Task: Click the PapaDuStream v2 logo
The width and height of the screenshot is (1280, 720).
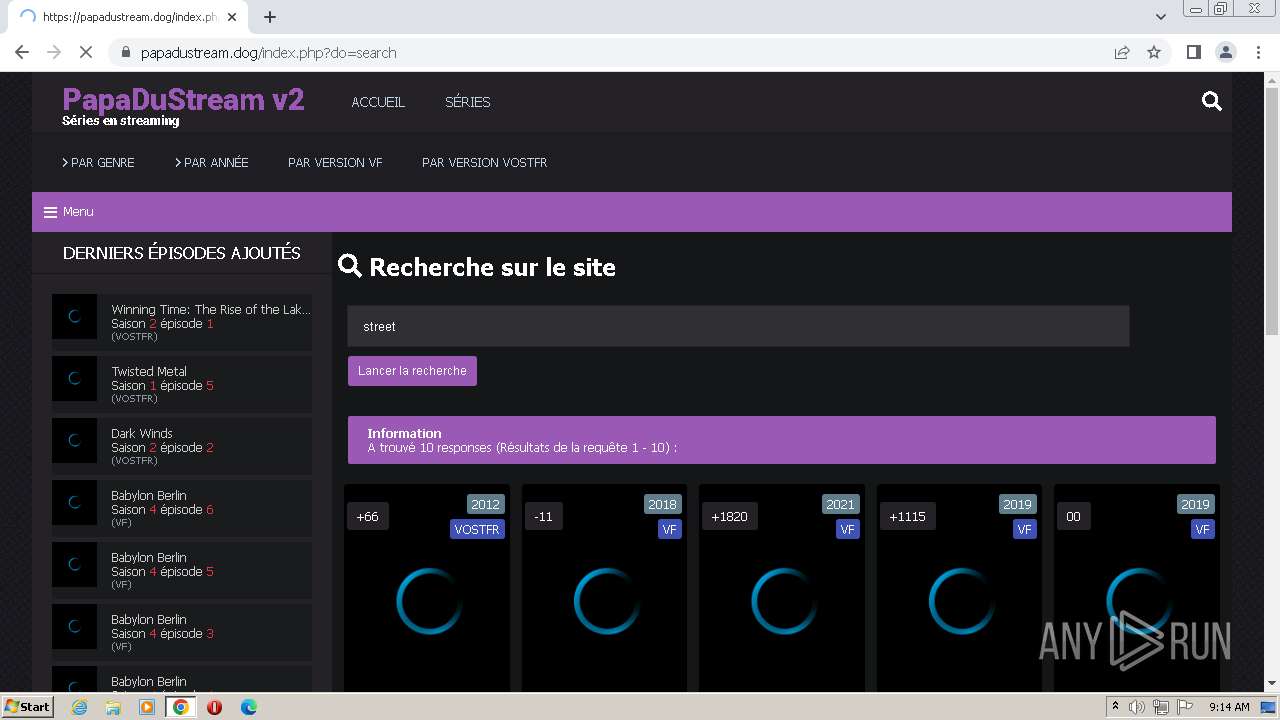Action: [183, 100]
